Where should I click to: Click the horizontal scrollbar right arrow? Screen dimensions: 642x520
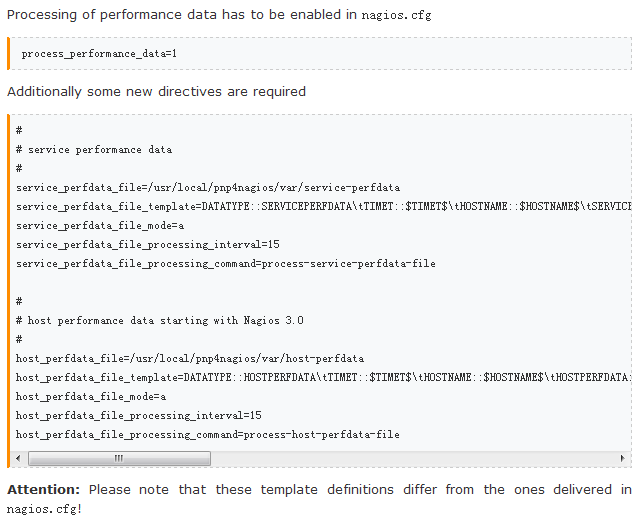click(x=624, y=458)
